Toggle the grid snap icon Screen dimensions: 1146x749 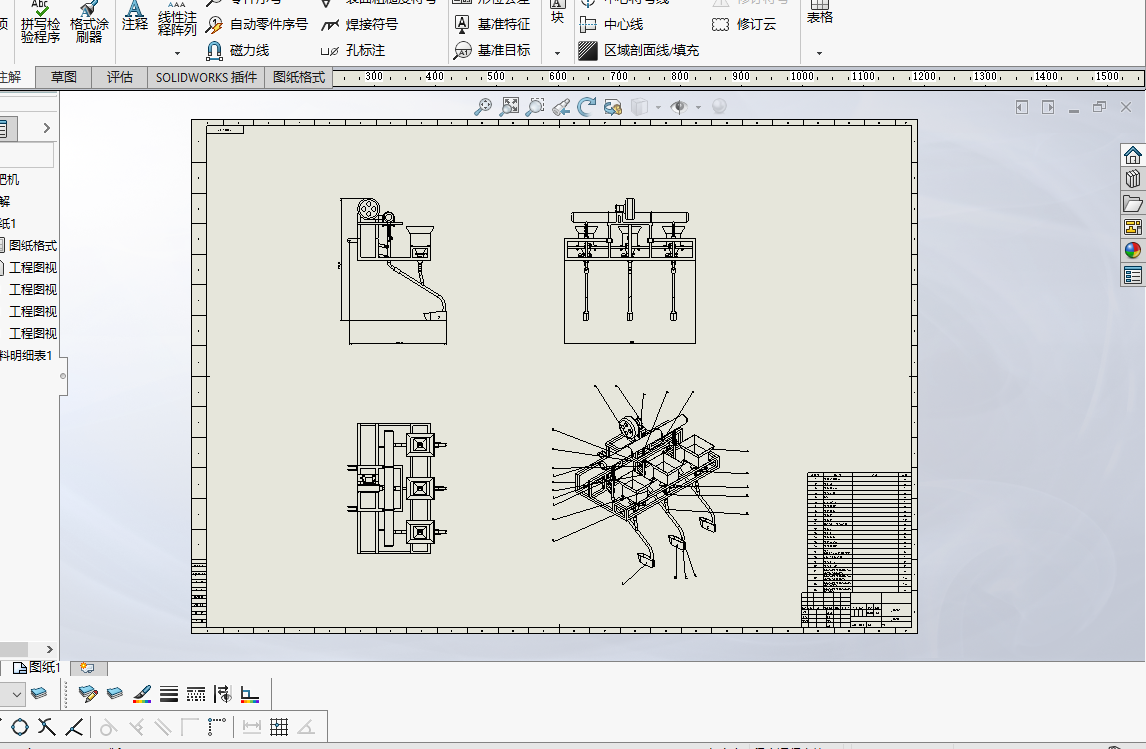click(278, 727)
